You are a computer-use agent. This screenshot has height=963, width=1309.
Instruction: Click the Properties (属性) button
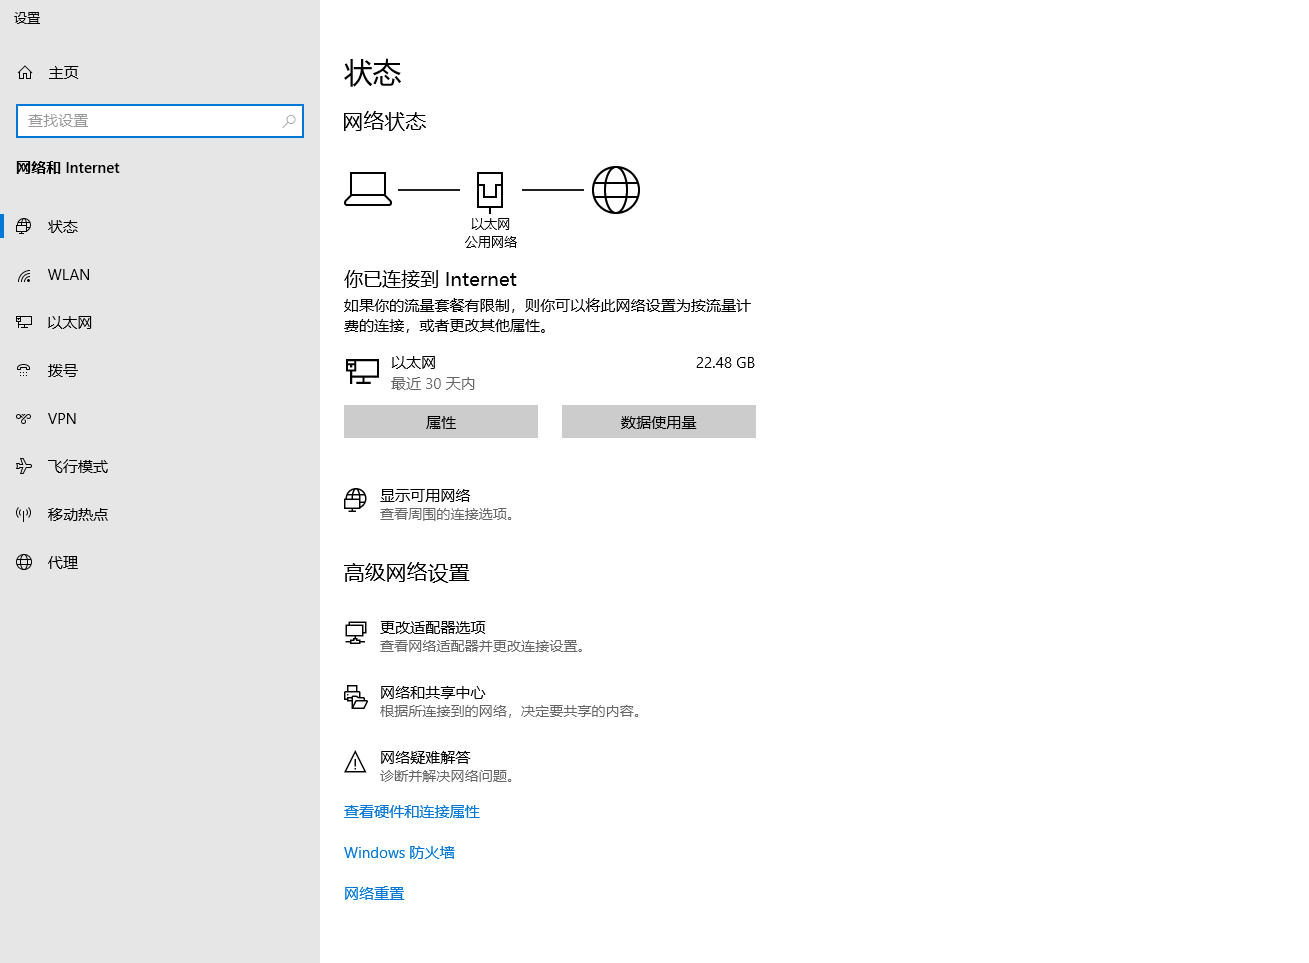point(441,422)
